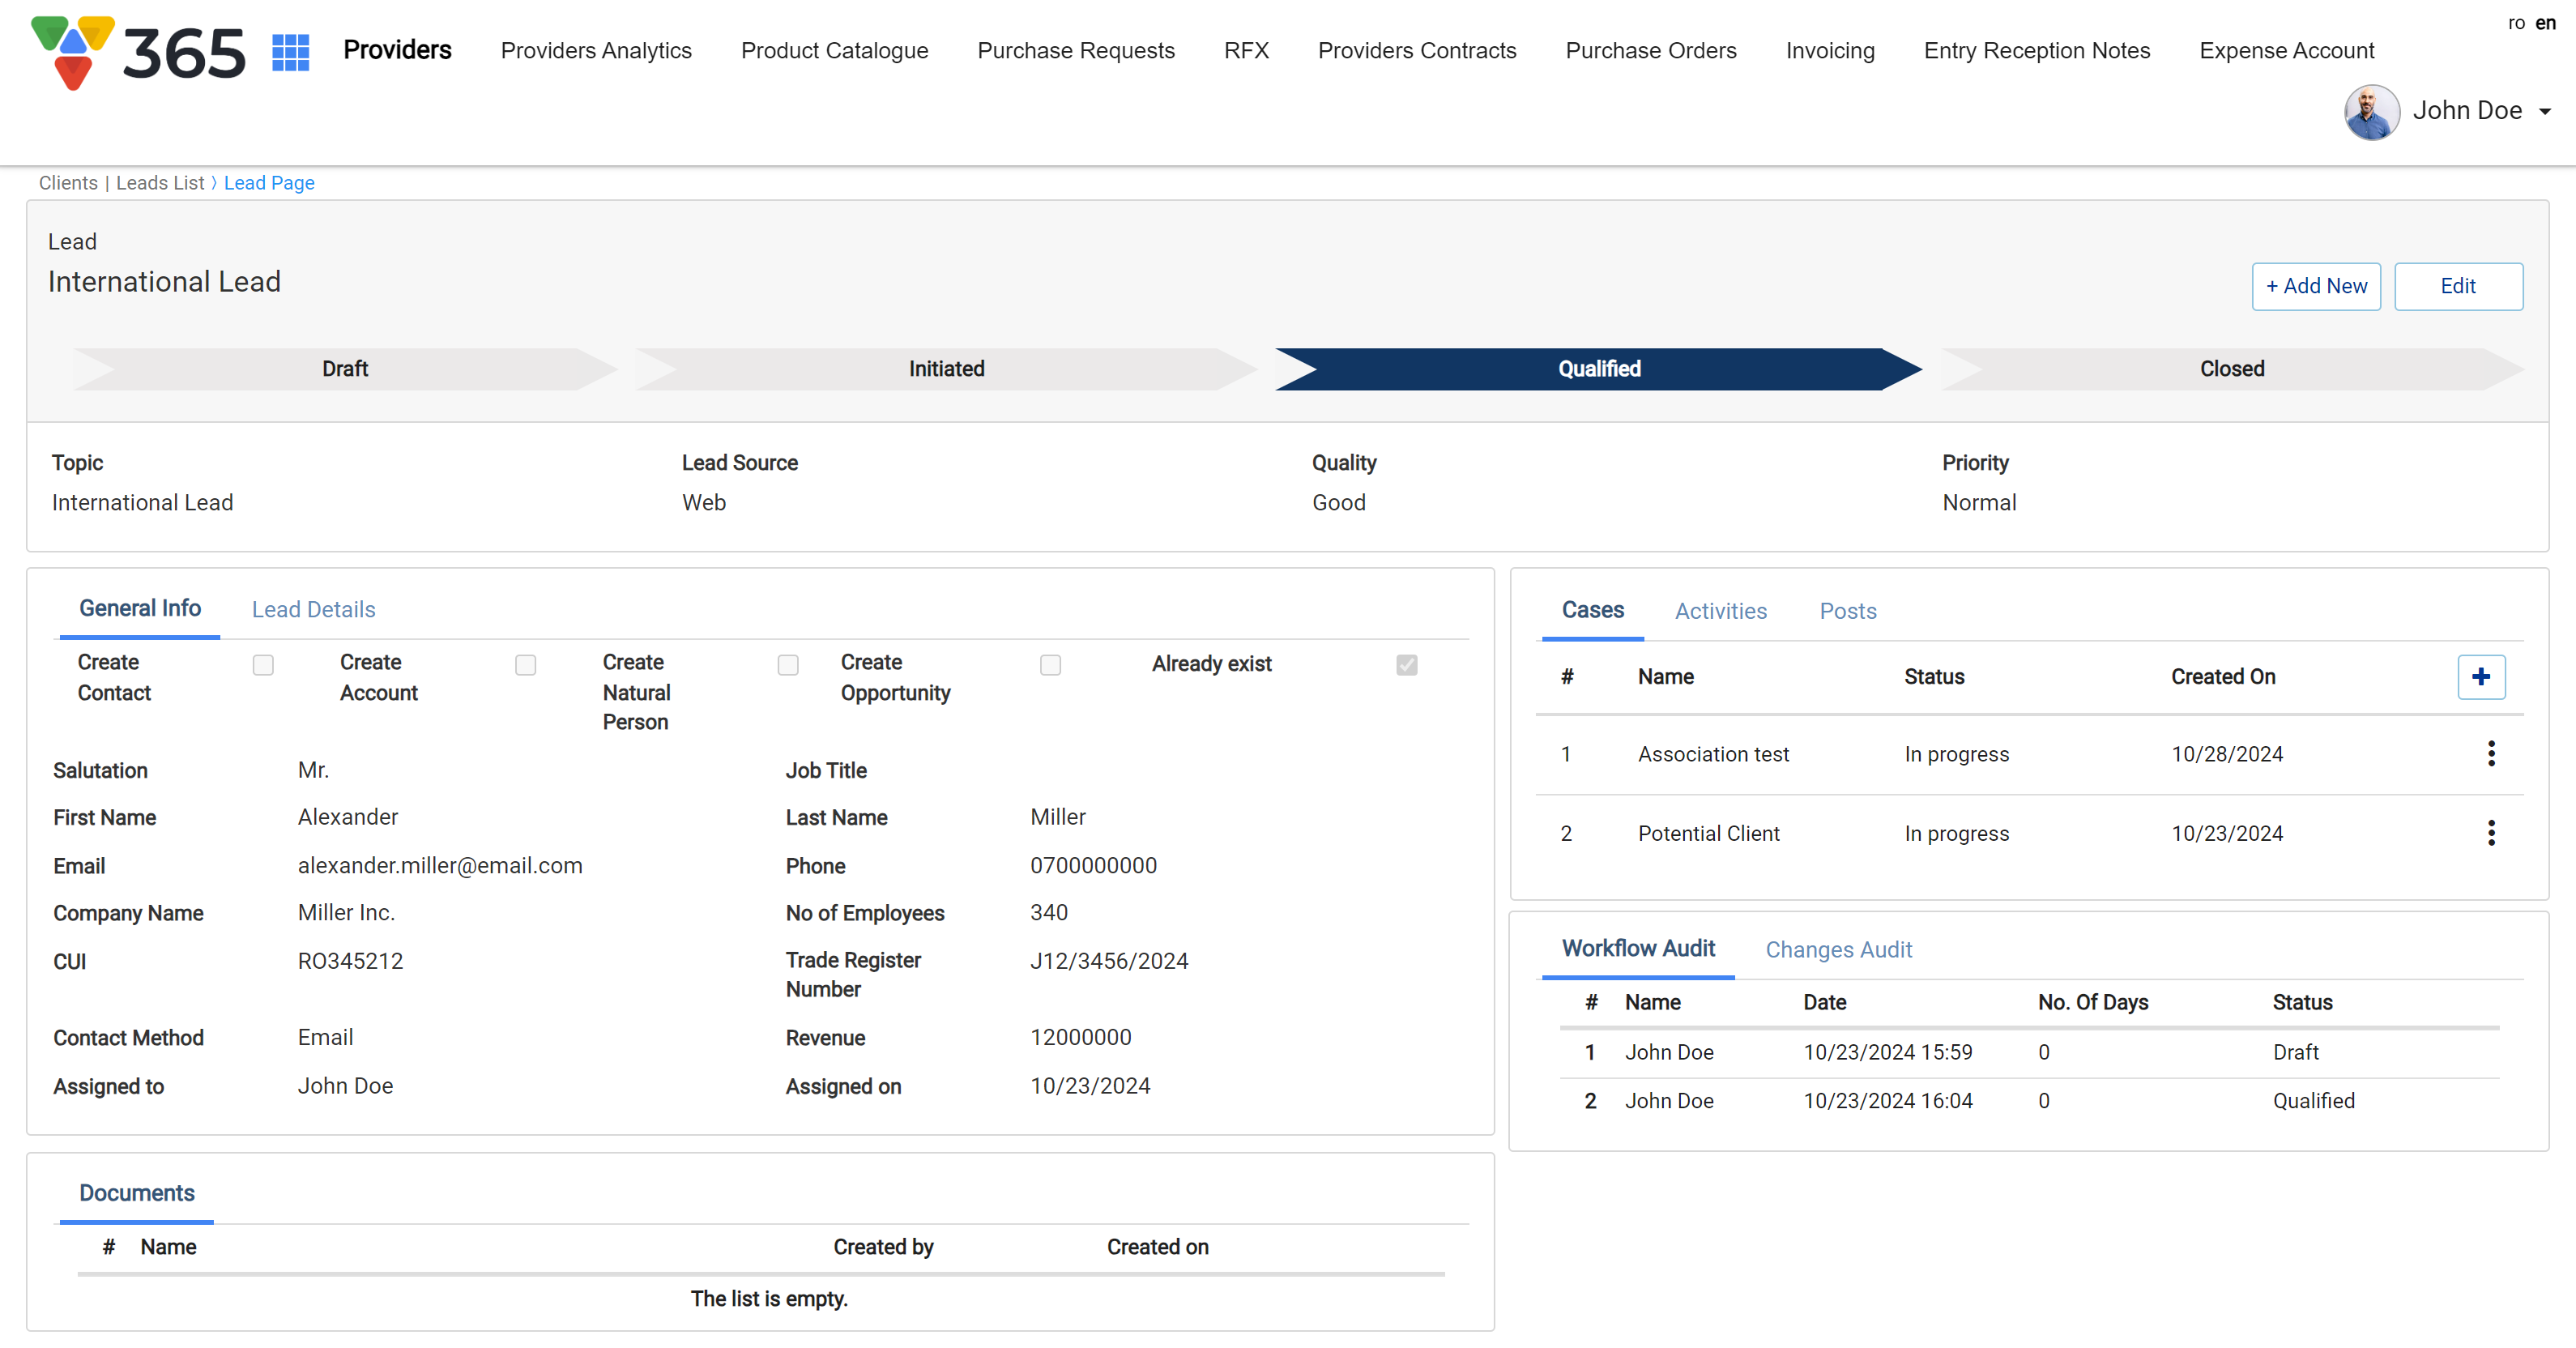
Task: Show the Changes Audit tab
Action: (x=1838, y=950)
